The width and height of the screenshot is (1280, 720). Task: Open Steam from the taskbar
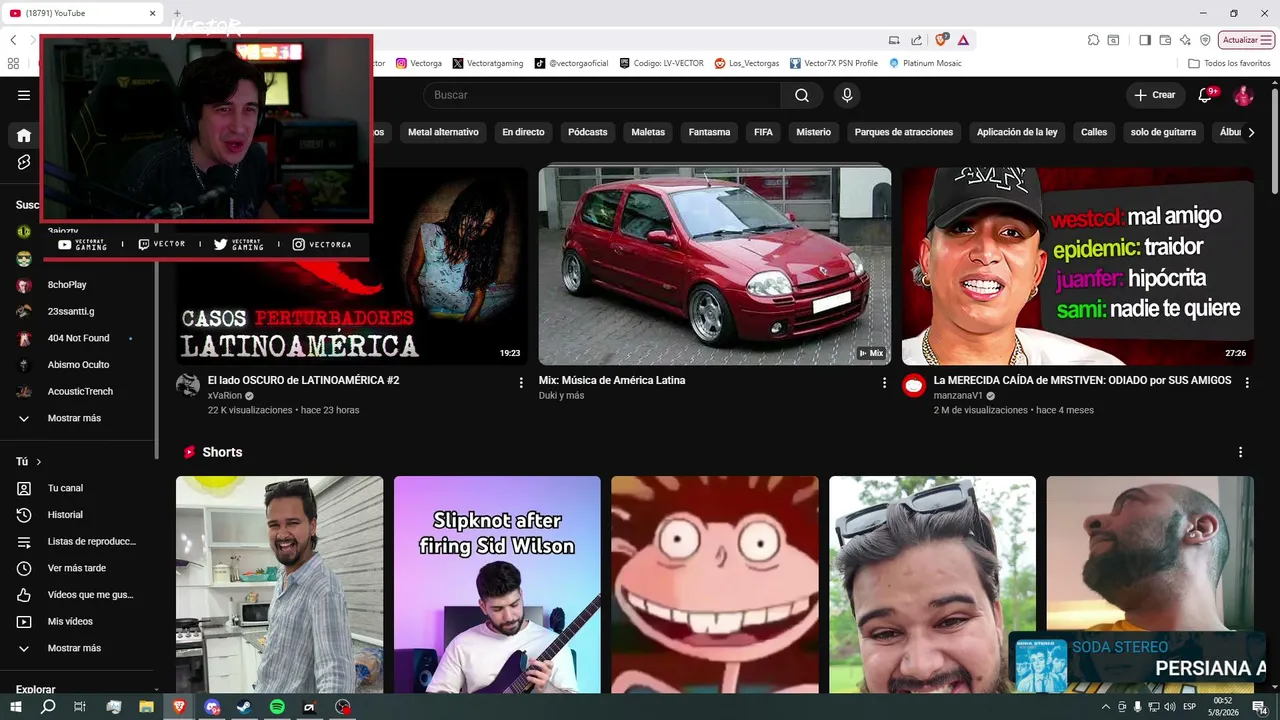[x=244, y=707]
